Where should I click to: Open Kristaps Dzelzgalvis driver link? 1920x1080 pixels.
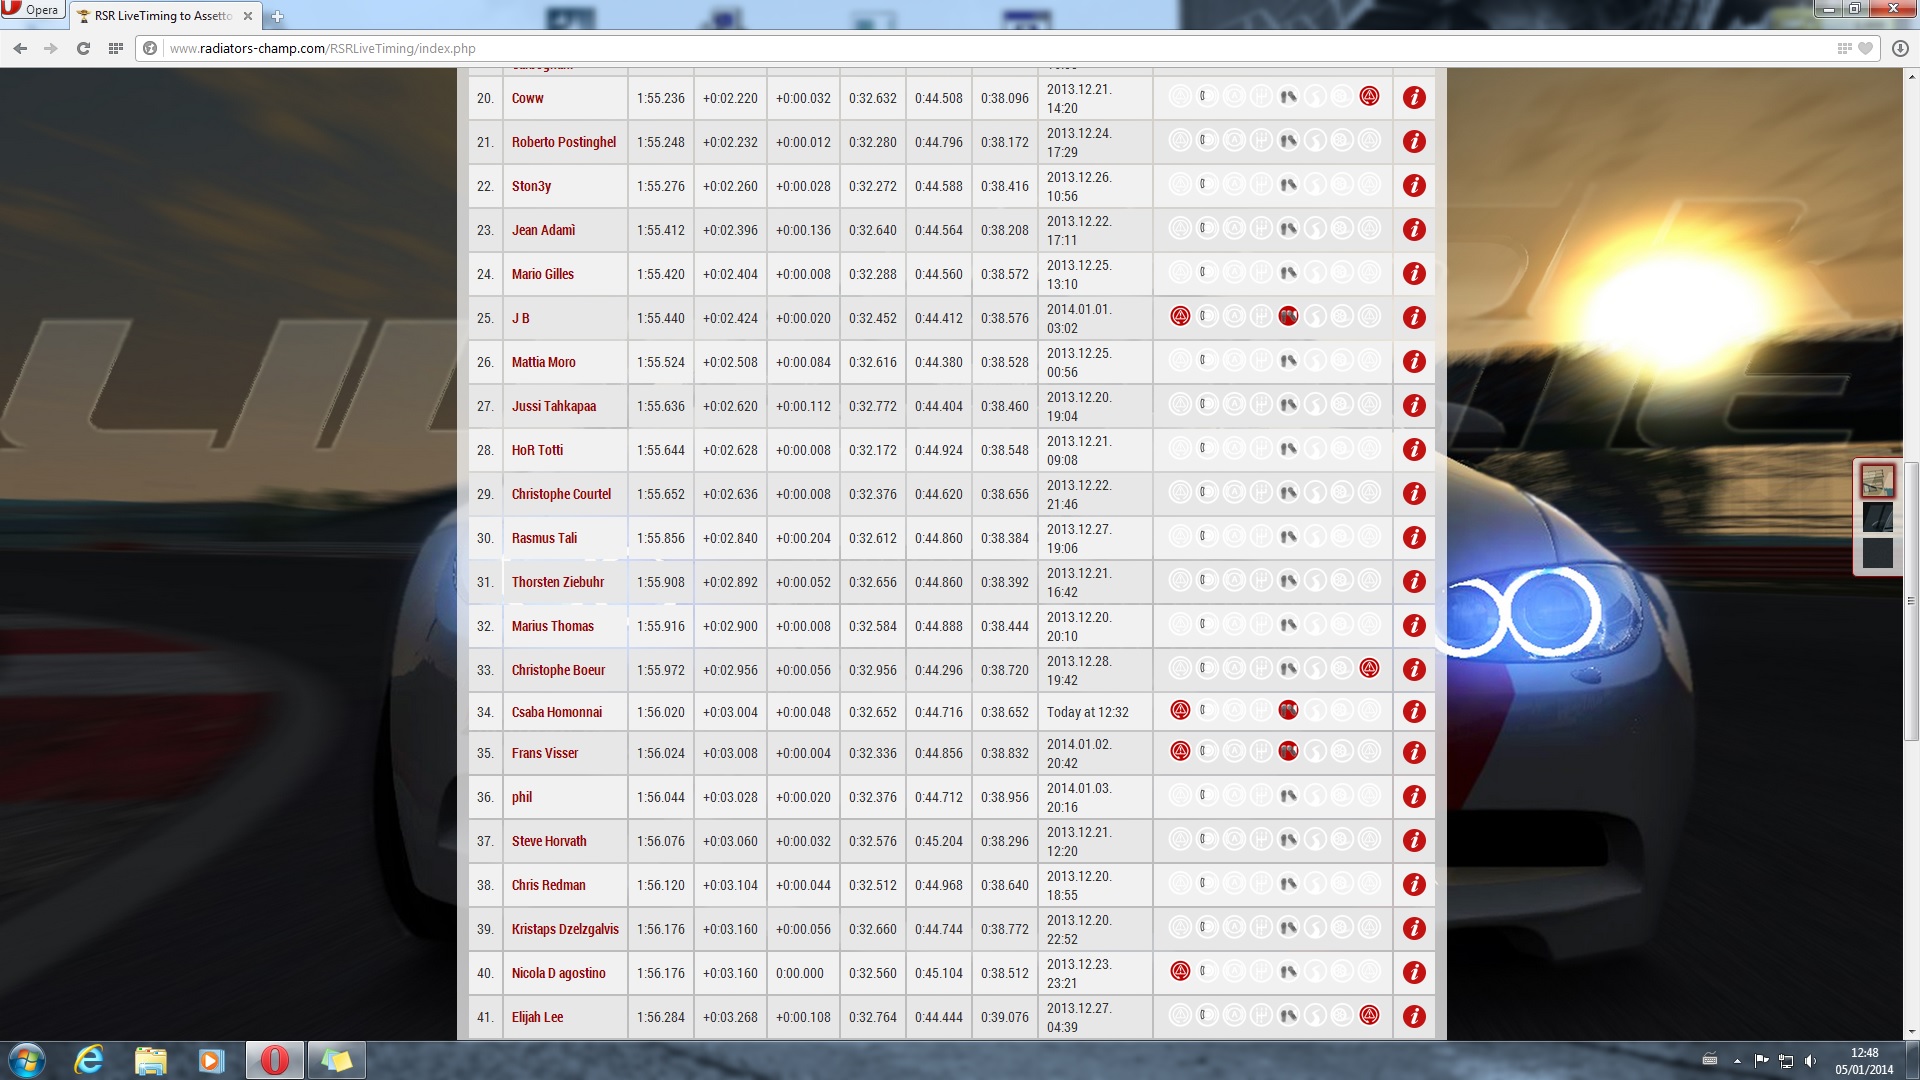565,929
